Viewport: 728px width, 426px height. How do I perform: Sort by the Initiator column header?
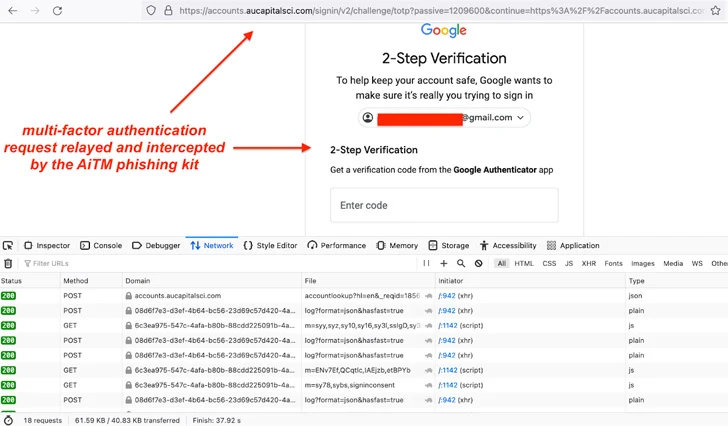tap(530, 281)
